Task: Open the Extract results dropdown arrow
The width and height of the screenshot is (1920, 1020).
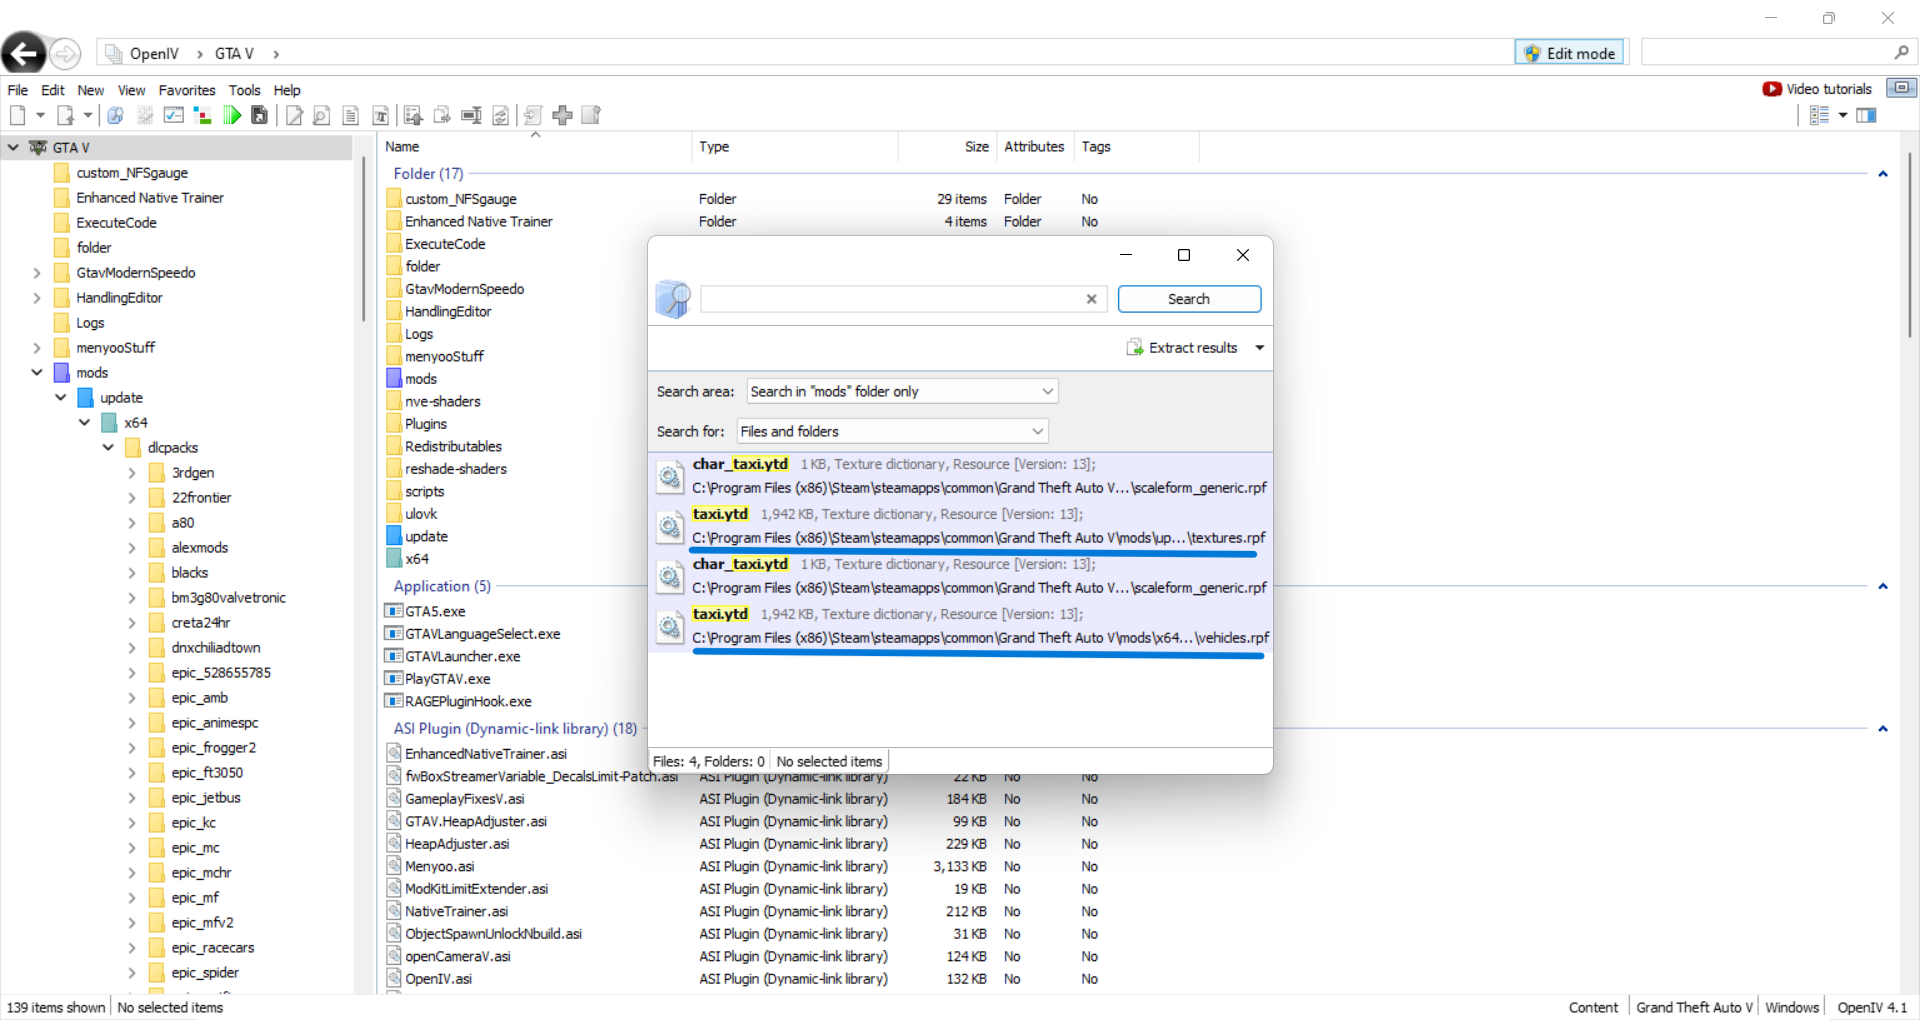Action: 1260,348
